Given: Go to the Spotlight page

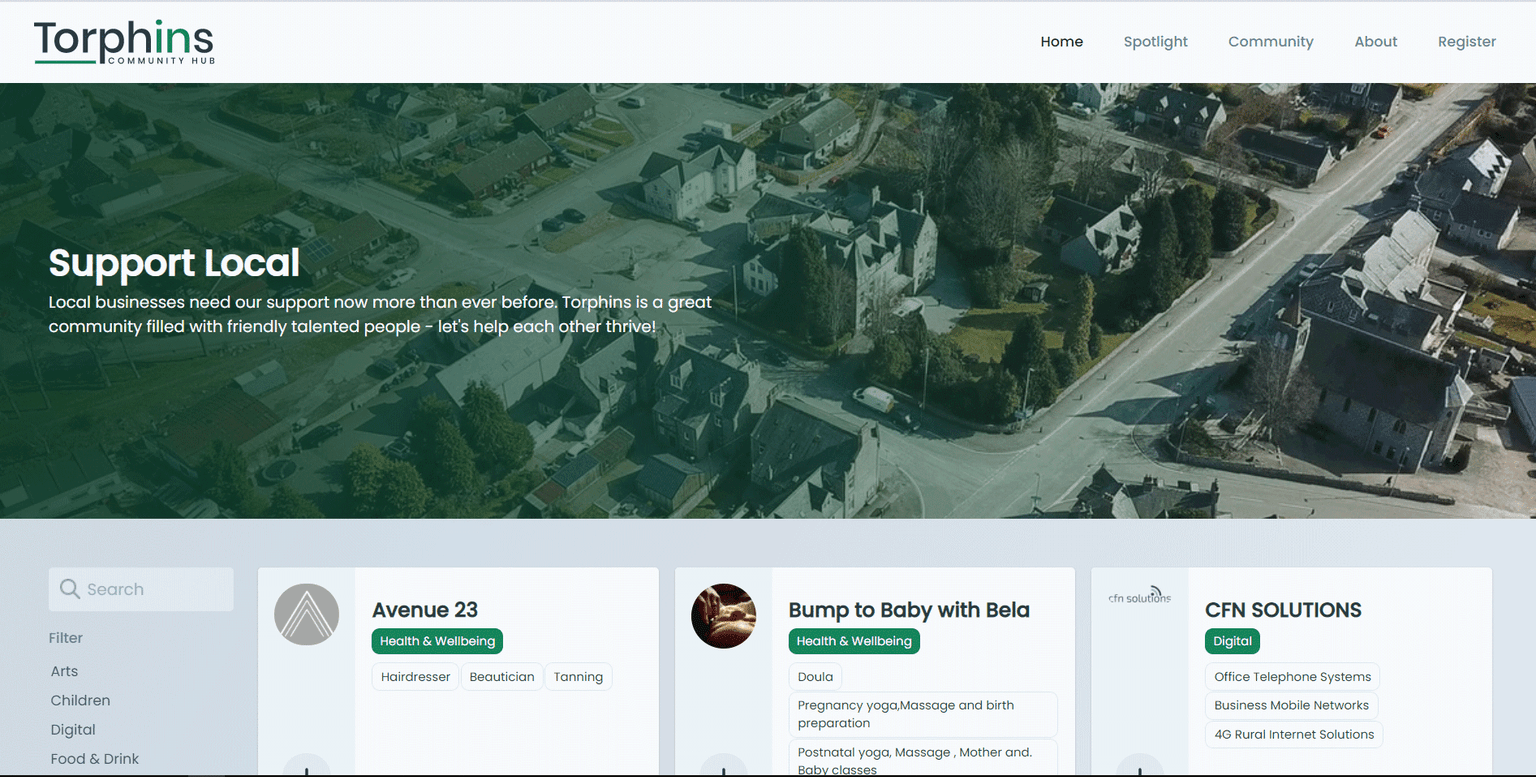Looking at the screenshot, I should 1155,42.
